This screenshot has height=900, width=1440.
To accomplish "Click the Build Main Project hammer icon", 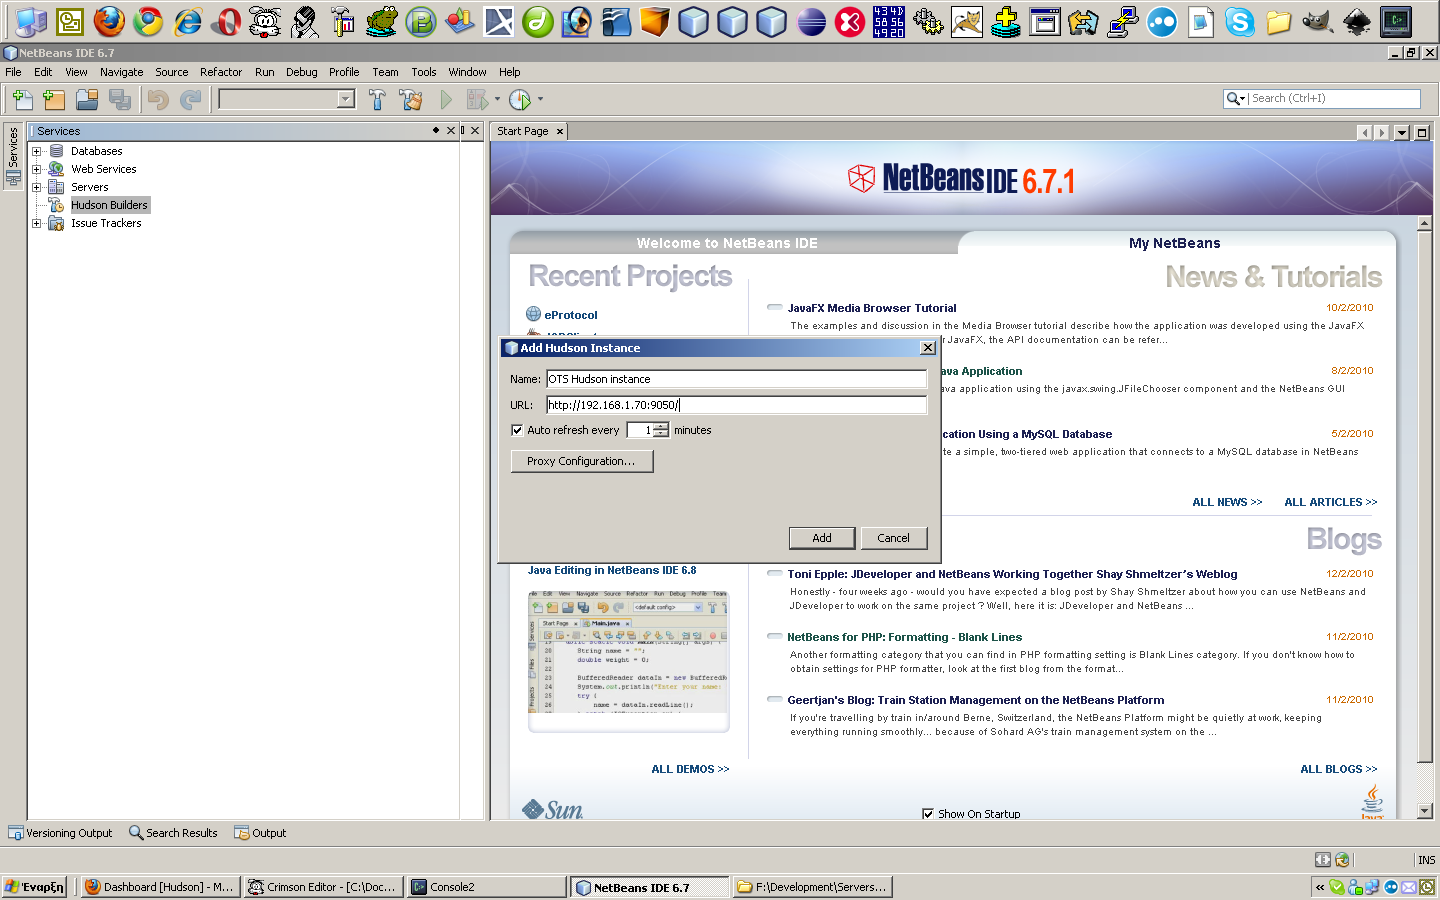I will (x=377, y=99).
